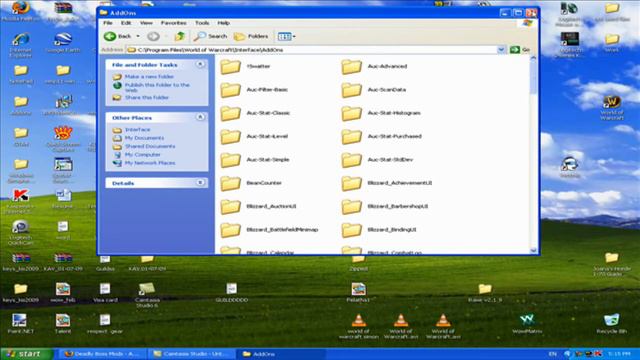Viewport: 640px width, 360px height.
Task: Select the Blizzard_AchievementUI folder
Action: pos(387,183)
